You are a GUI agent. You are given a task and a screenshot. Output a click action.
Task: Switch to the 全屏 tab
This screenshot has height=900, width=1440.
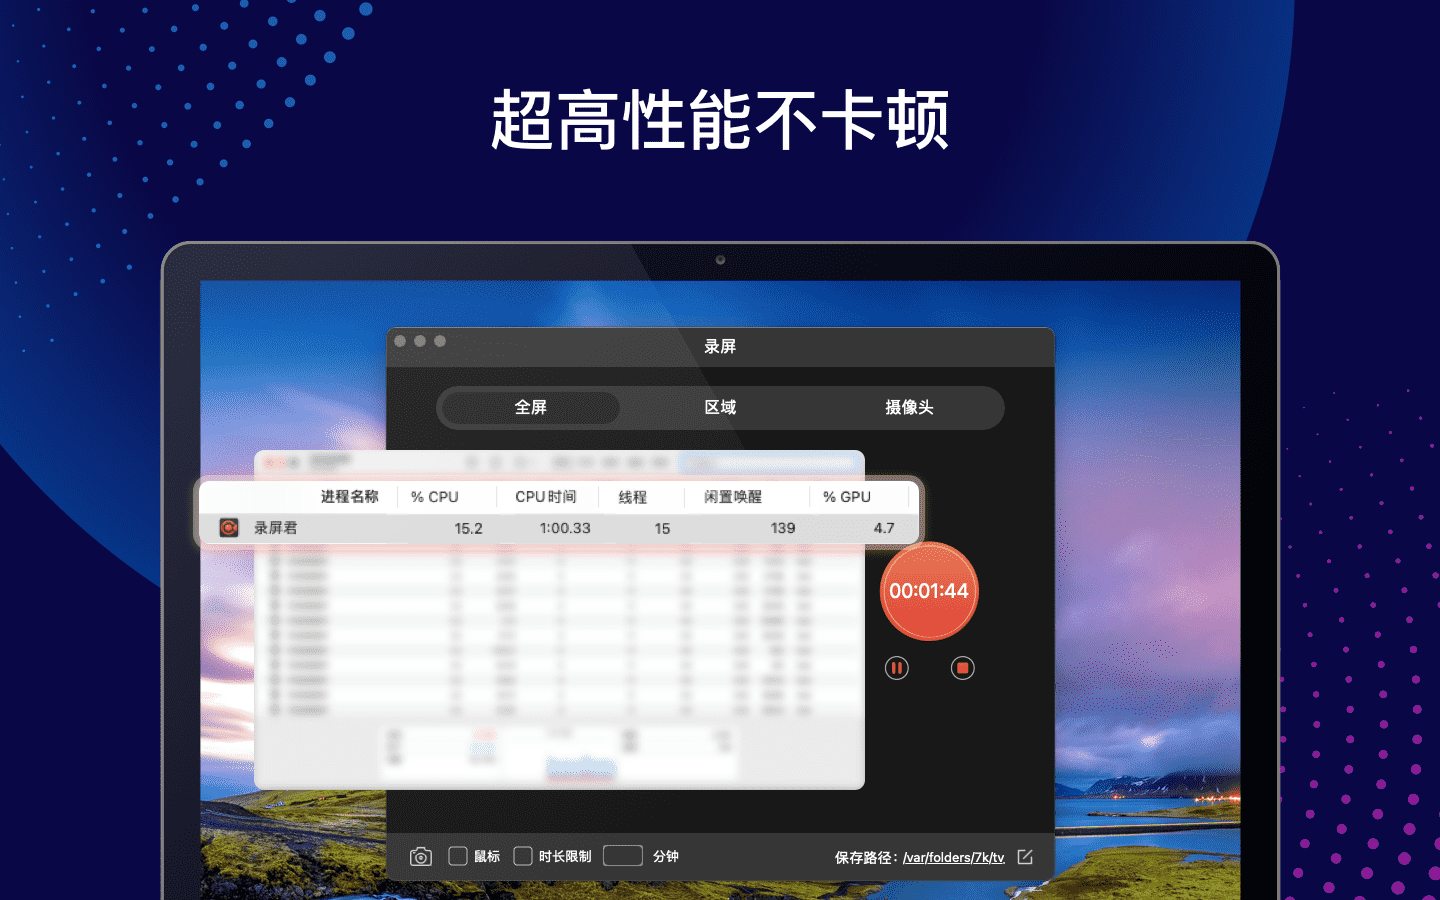[530, 407]
